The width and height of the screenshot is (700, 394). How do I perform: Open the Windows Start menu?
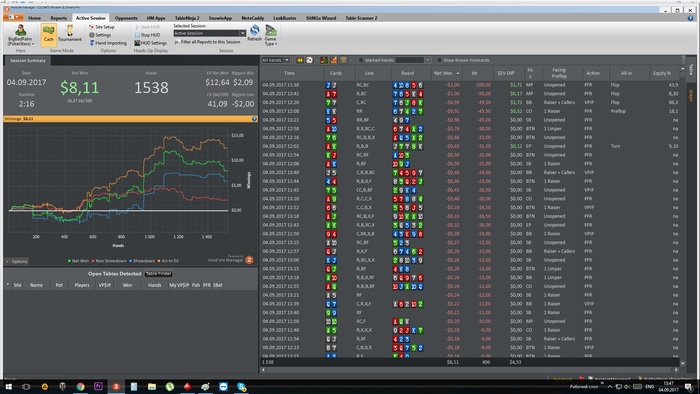click(x=8, y=386)
